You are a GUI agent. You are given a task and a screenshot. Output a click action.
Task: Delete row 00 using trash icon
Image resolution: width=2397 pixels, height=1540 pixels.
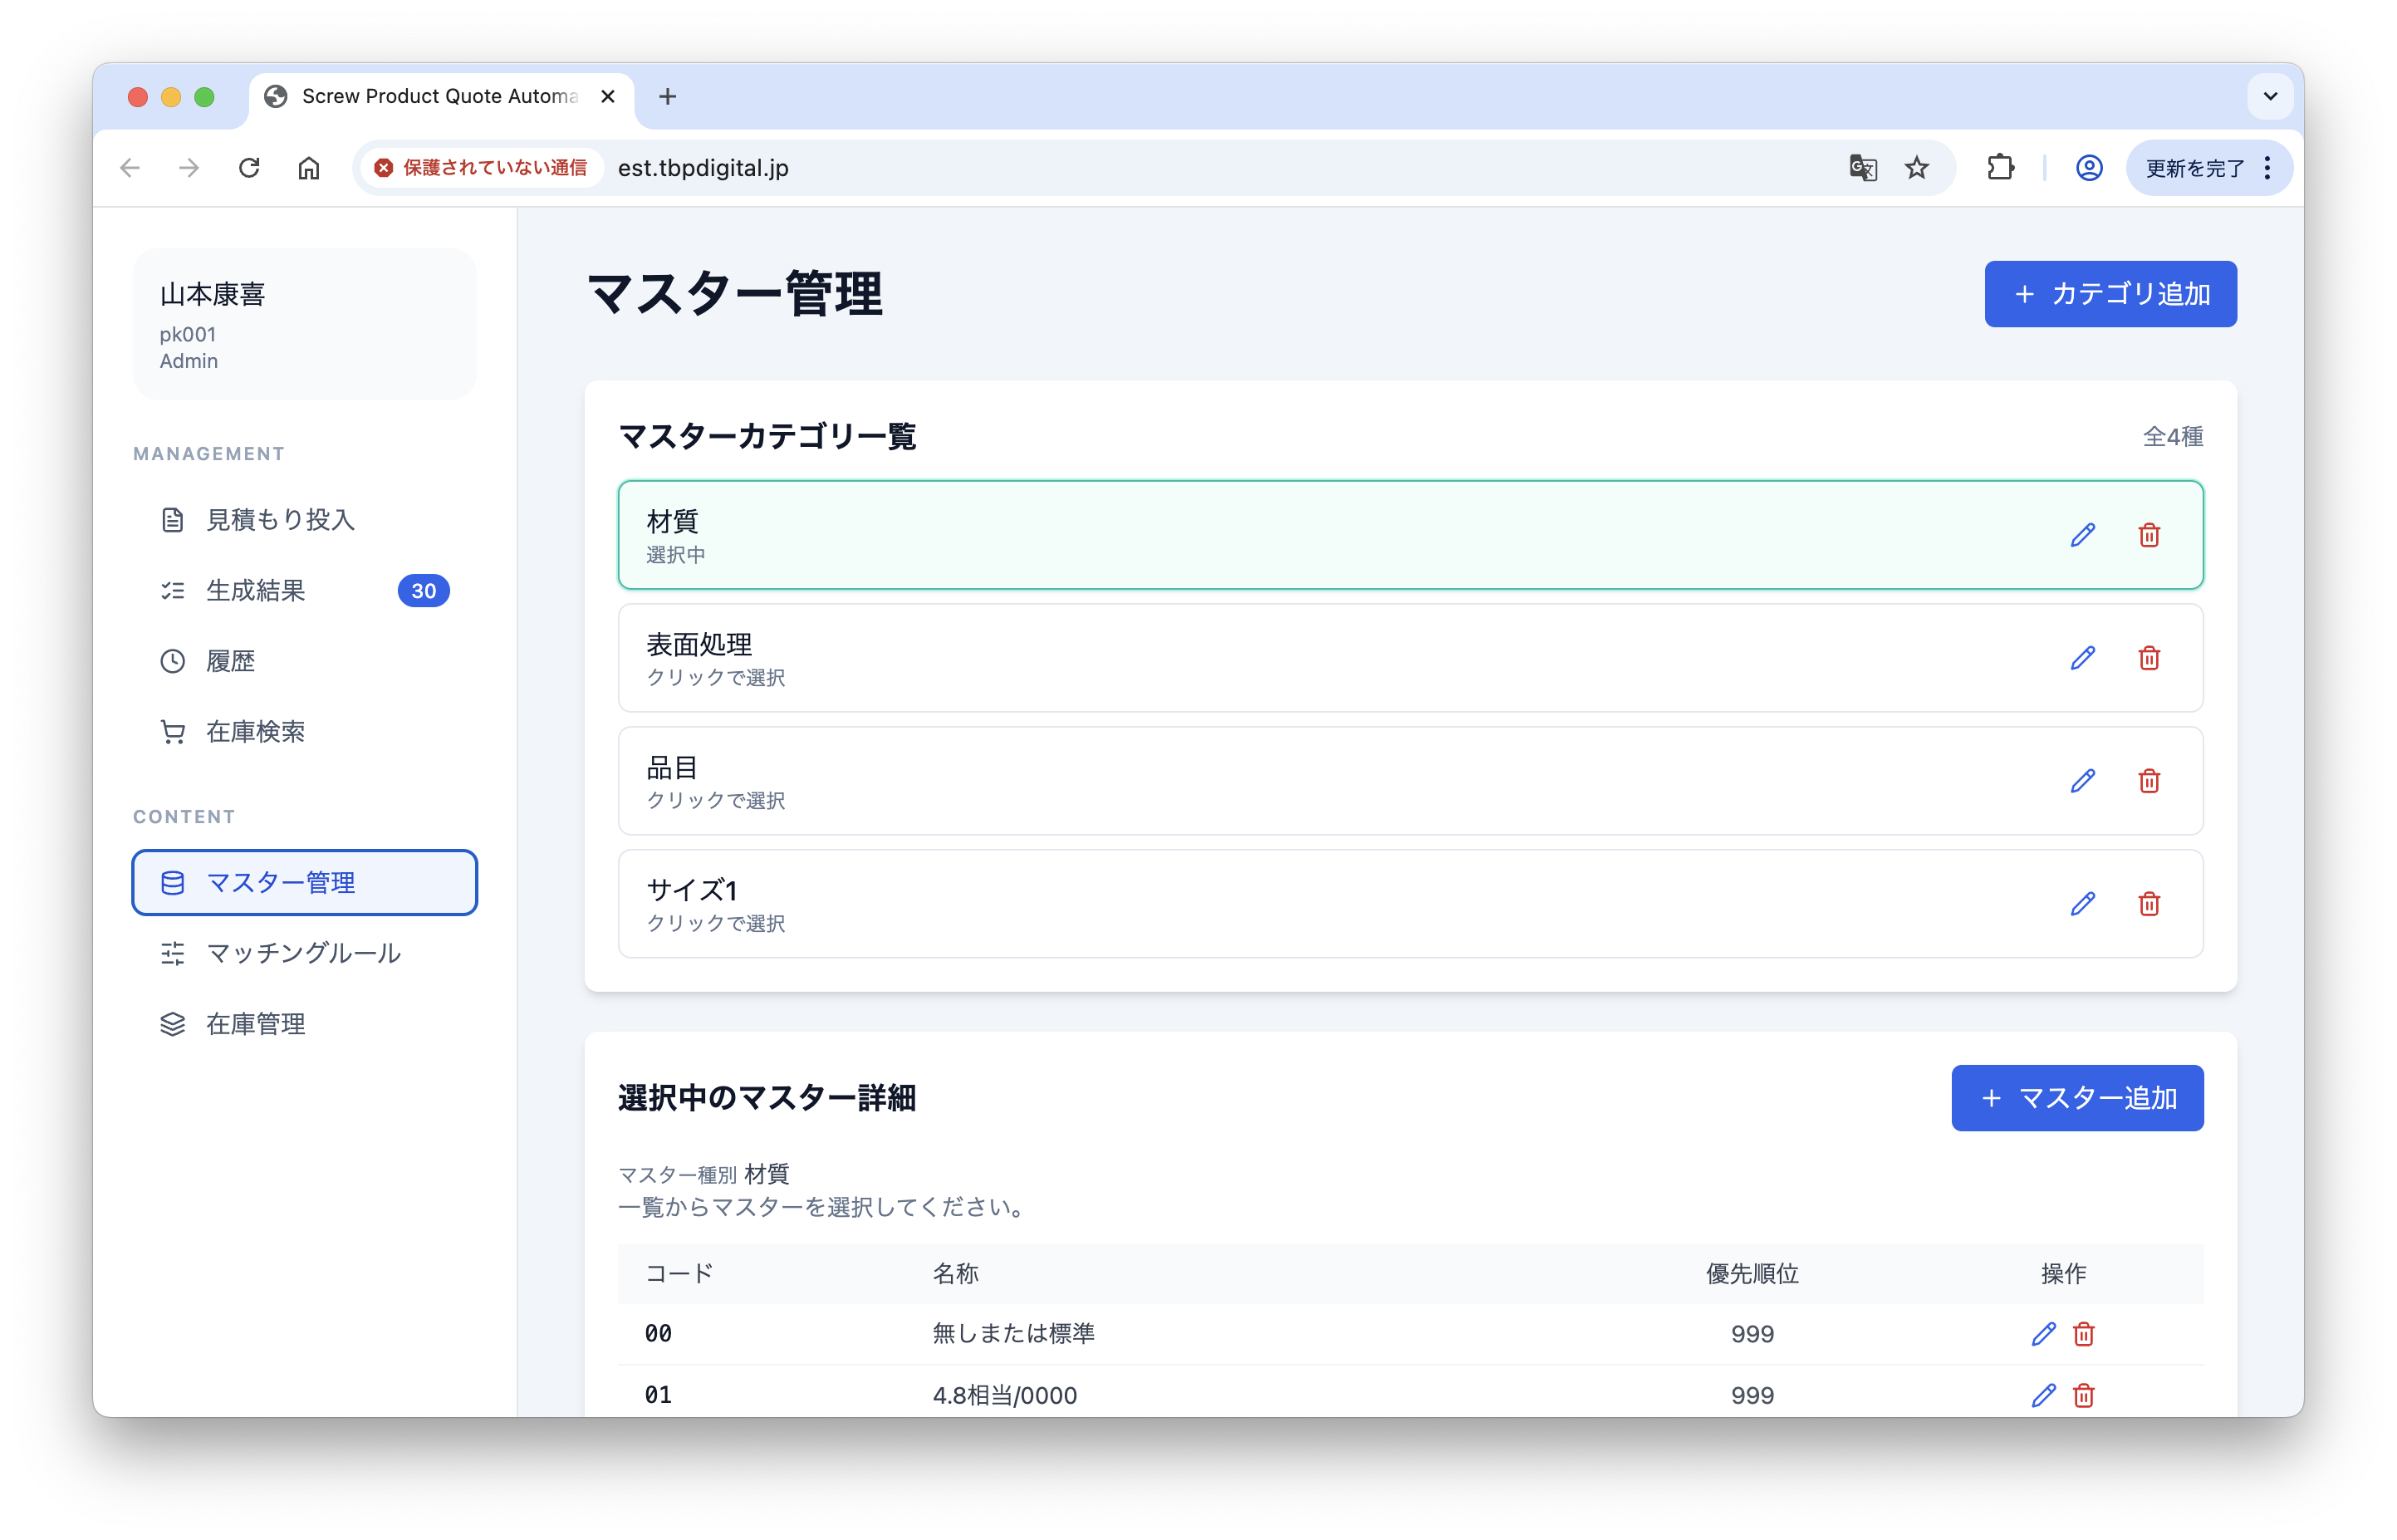tap(2085, 1333)
